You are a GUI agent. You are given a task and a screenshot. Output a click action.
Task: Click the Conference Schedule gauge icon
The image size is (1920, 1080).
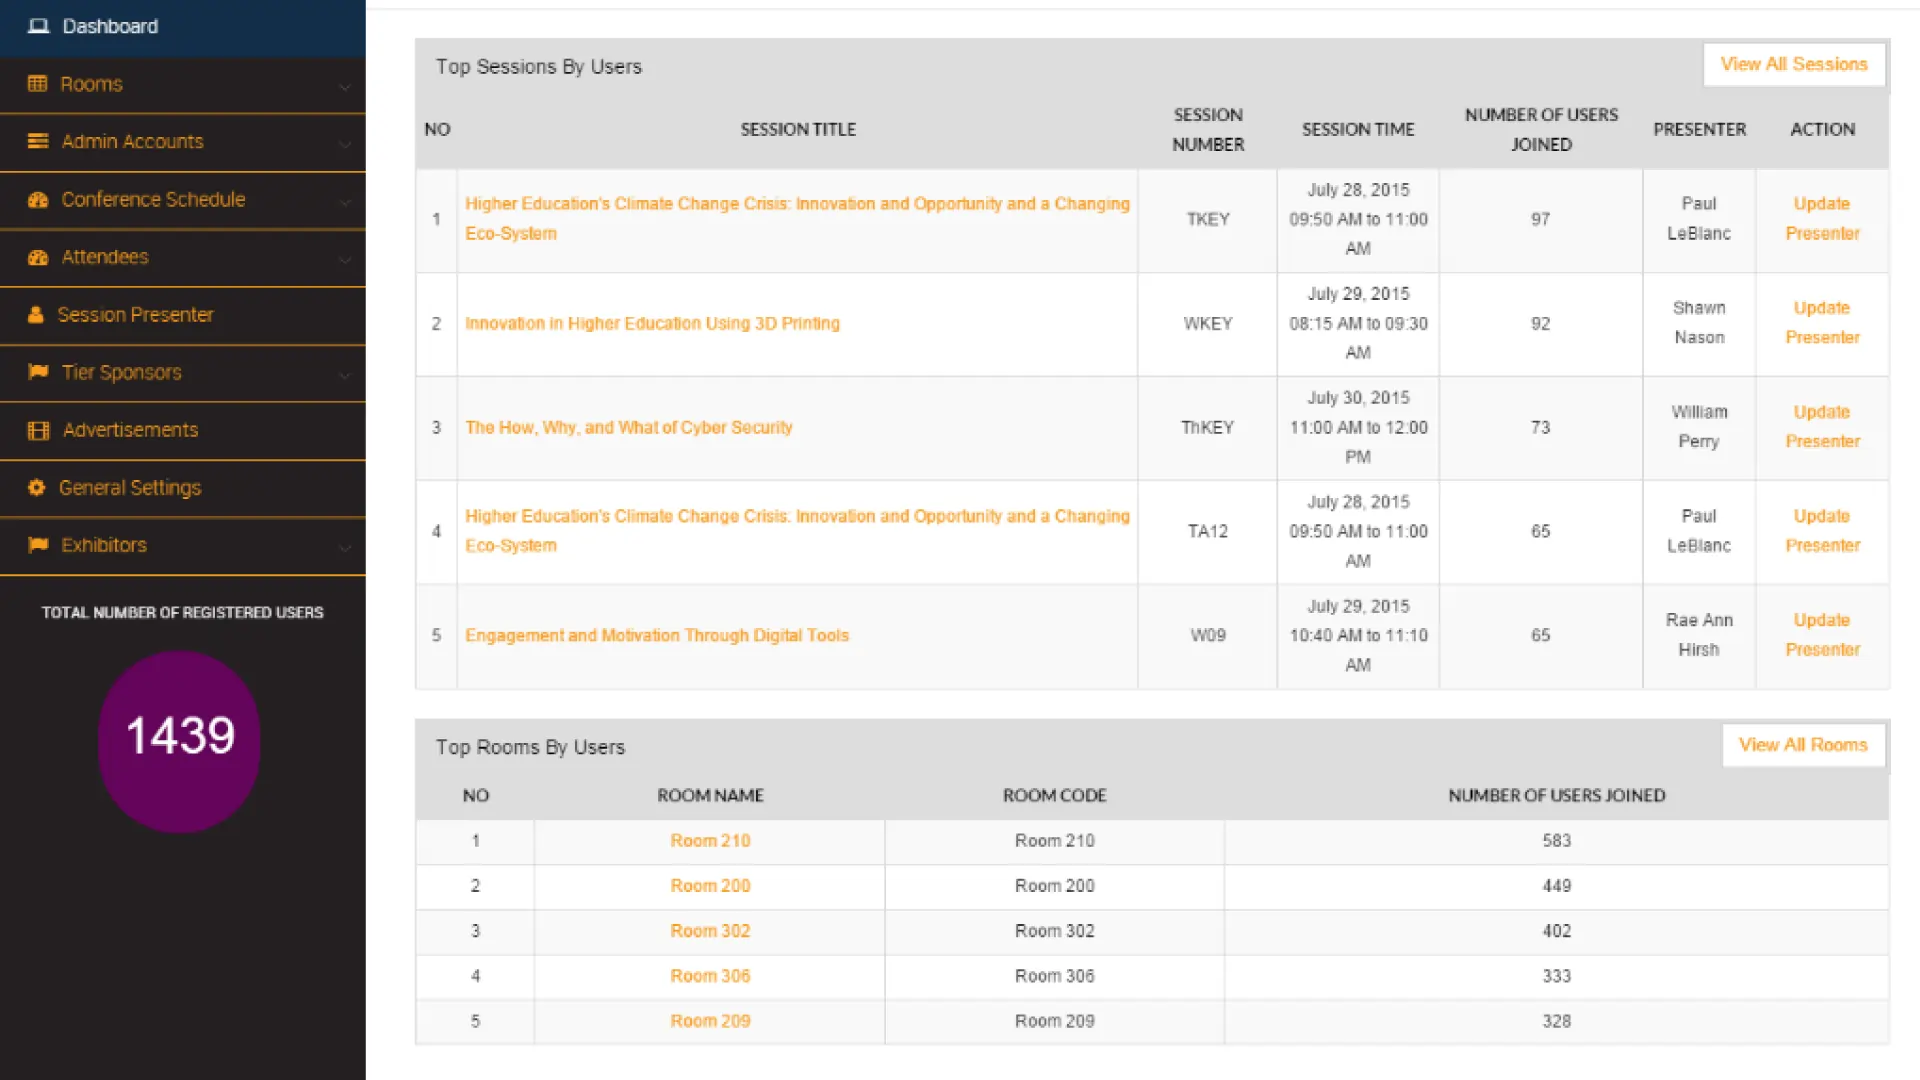click(38, 199)
